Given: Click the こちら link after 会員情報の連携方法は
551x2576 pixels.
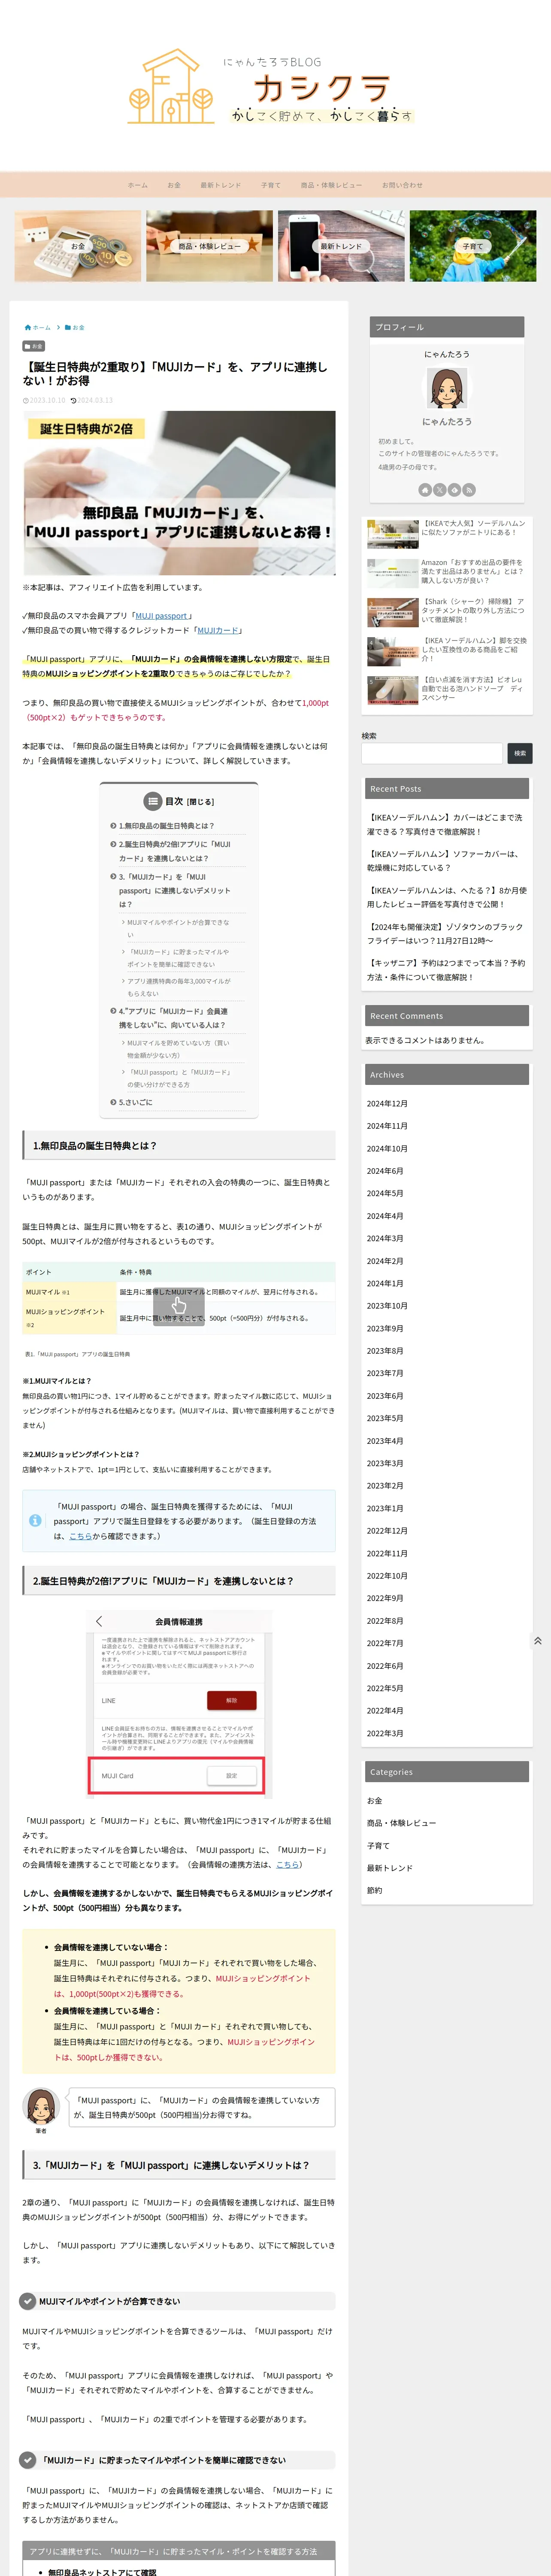Looking at the screenshot, I should point(287,1865).
